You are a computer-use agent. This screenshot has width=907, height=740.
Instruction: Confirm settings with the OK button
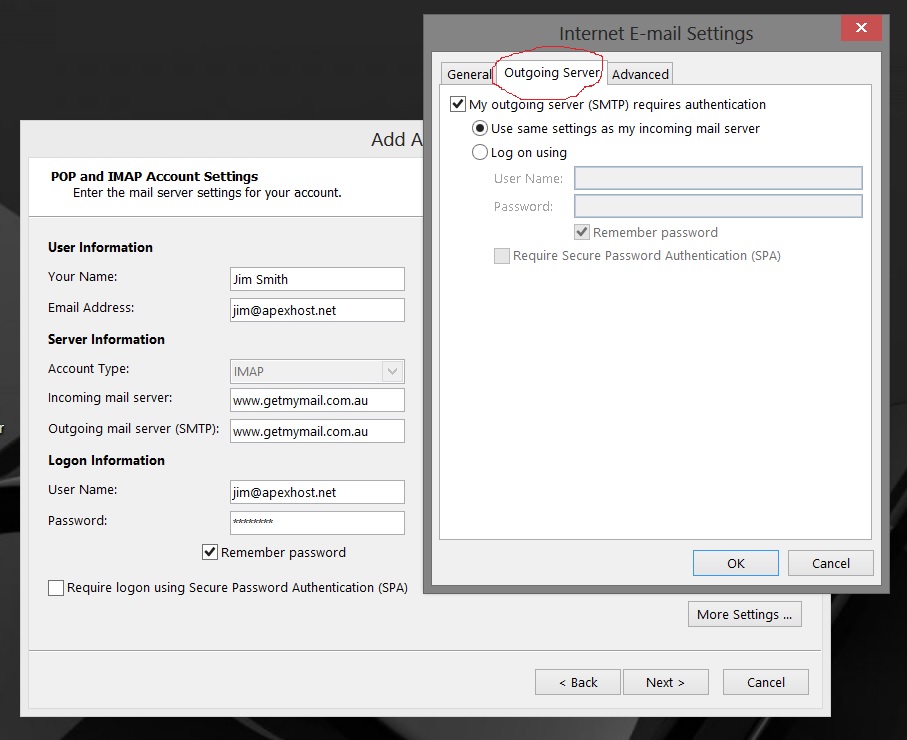coord(735,562)
